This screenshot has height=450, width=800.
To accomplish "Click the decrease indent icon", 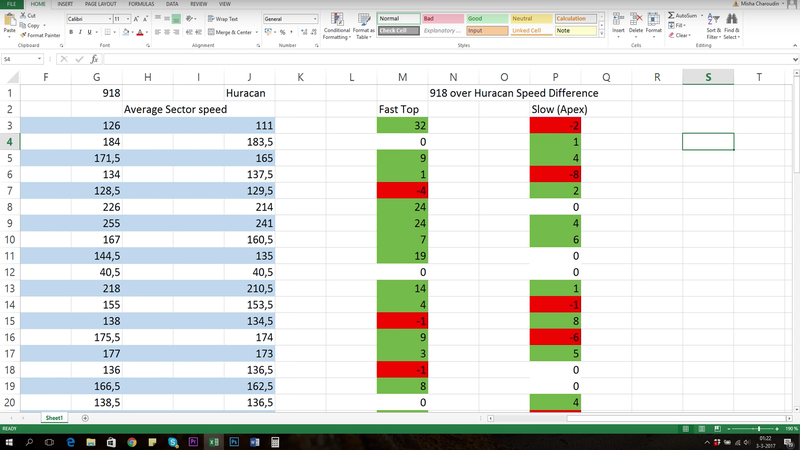I will 189,32.
